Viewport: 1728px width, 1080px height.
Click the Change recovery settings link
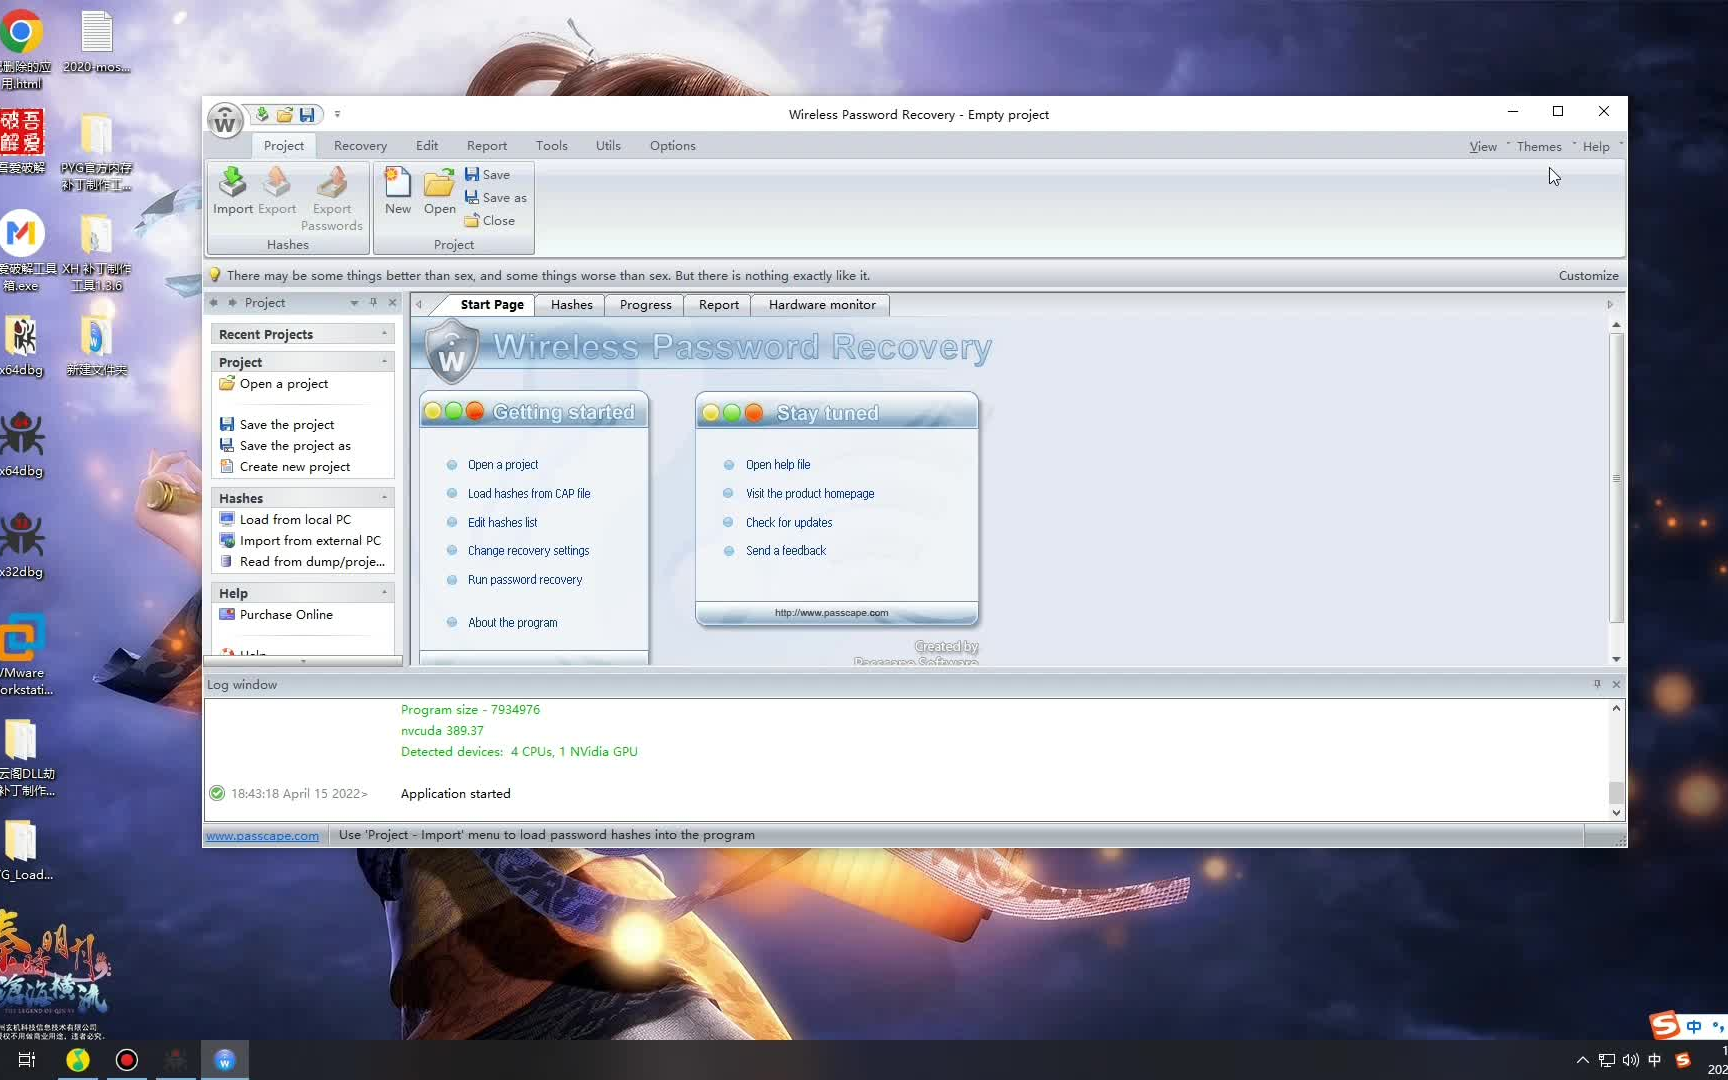tap(528, 551)
